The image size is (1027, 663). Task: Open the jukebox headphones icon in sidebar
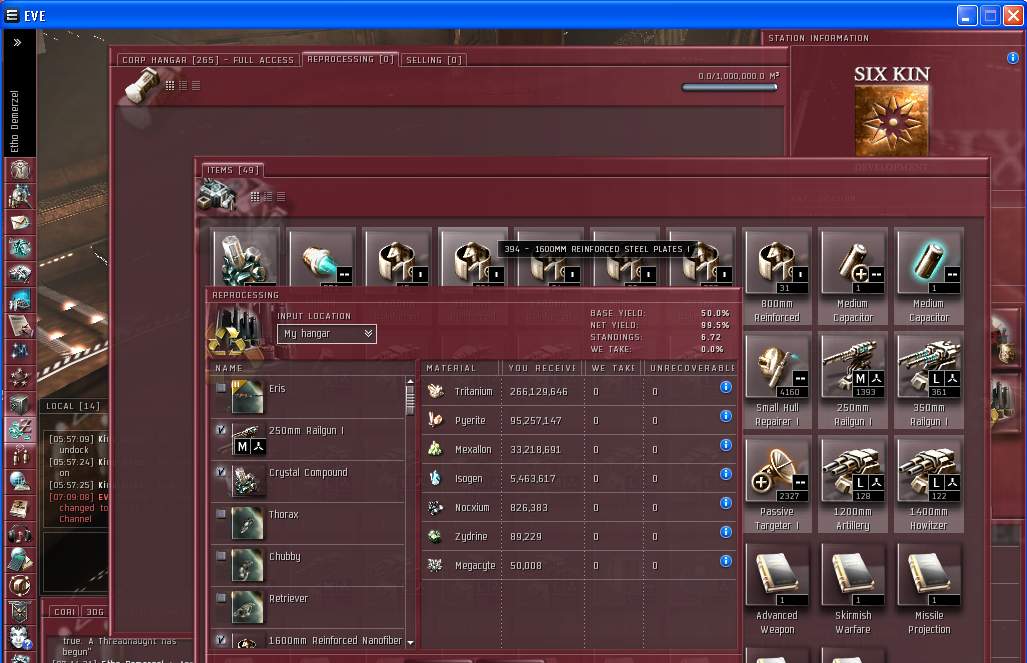(20, 534)
